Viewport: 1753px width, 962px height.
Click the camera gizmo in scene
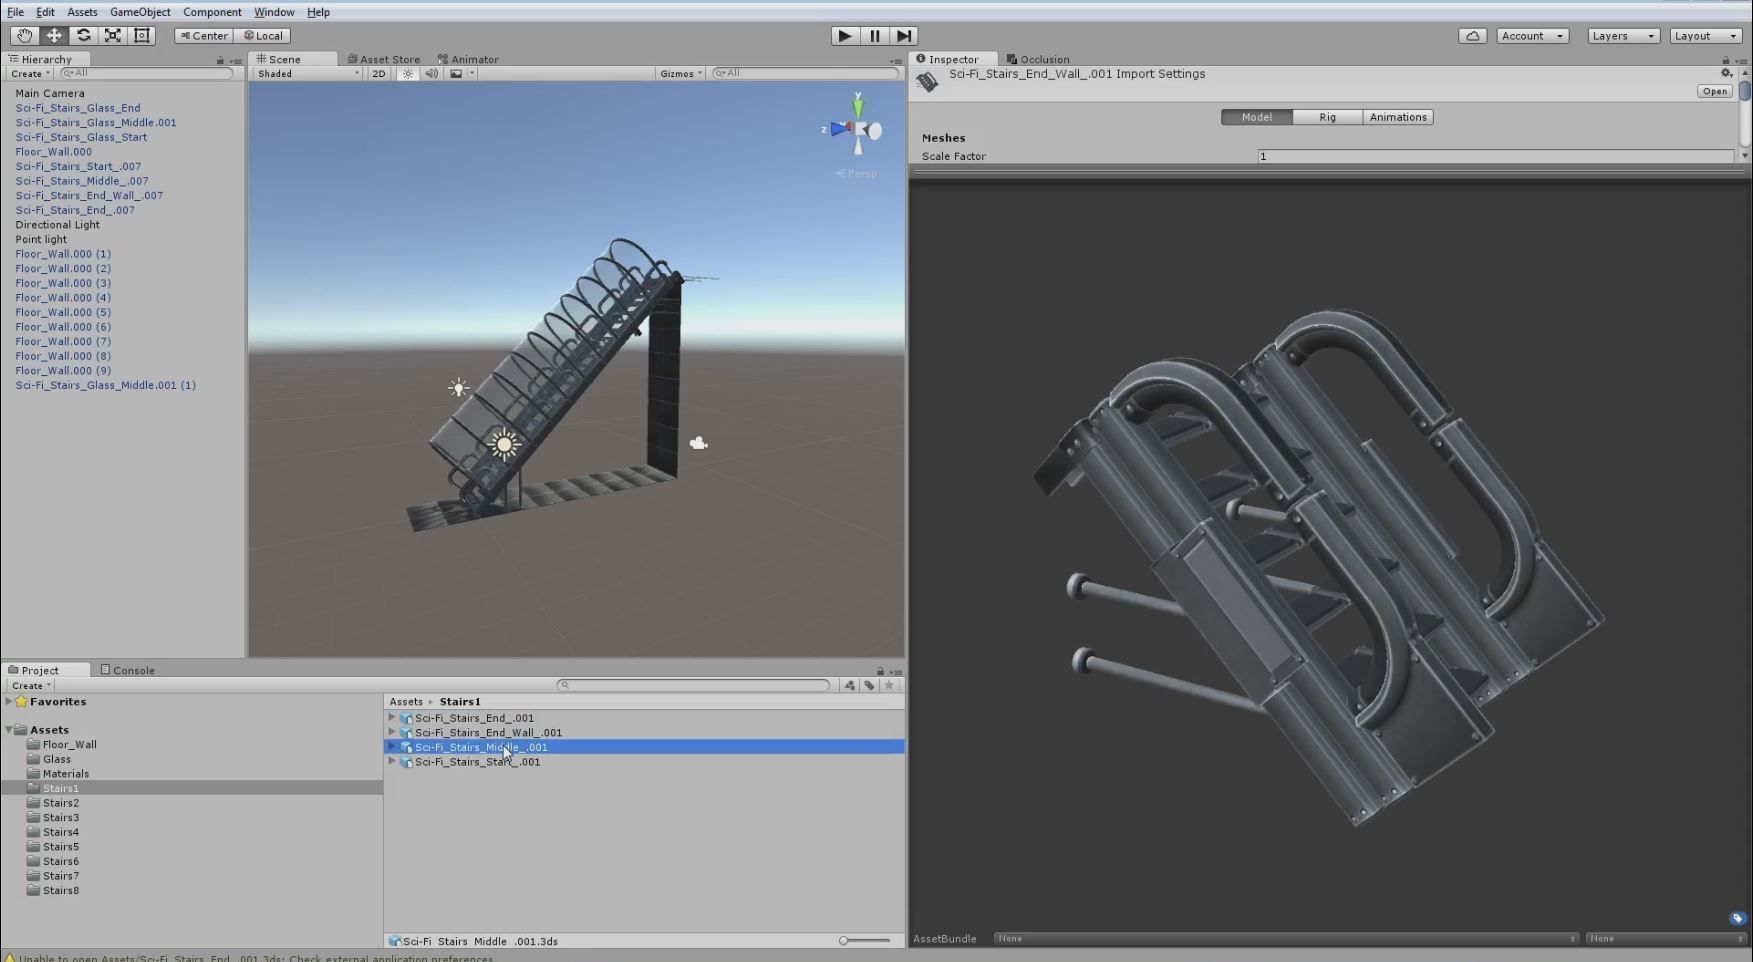click(698, 443)
